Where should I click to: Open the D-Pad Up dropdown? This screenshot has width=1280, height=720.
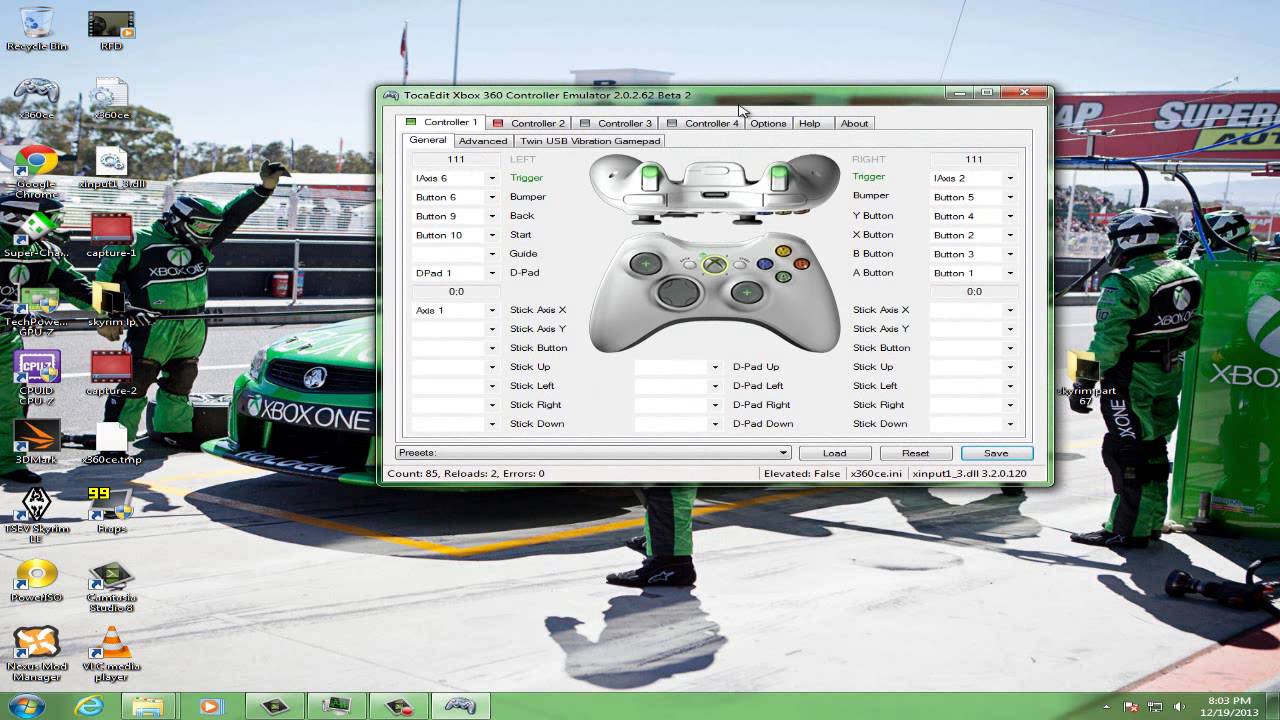(x=715, y=367)
